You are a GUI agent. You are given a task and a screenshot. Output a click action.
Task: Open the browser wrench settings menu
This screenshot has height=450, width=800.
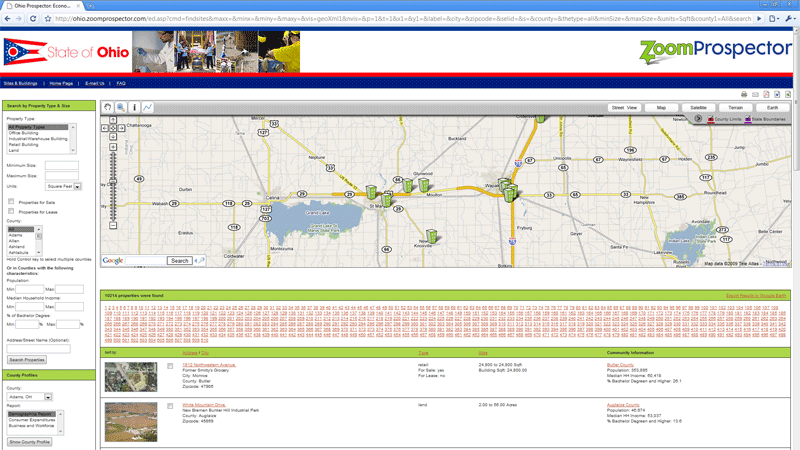[x=790, y=18]
